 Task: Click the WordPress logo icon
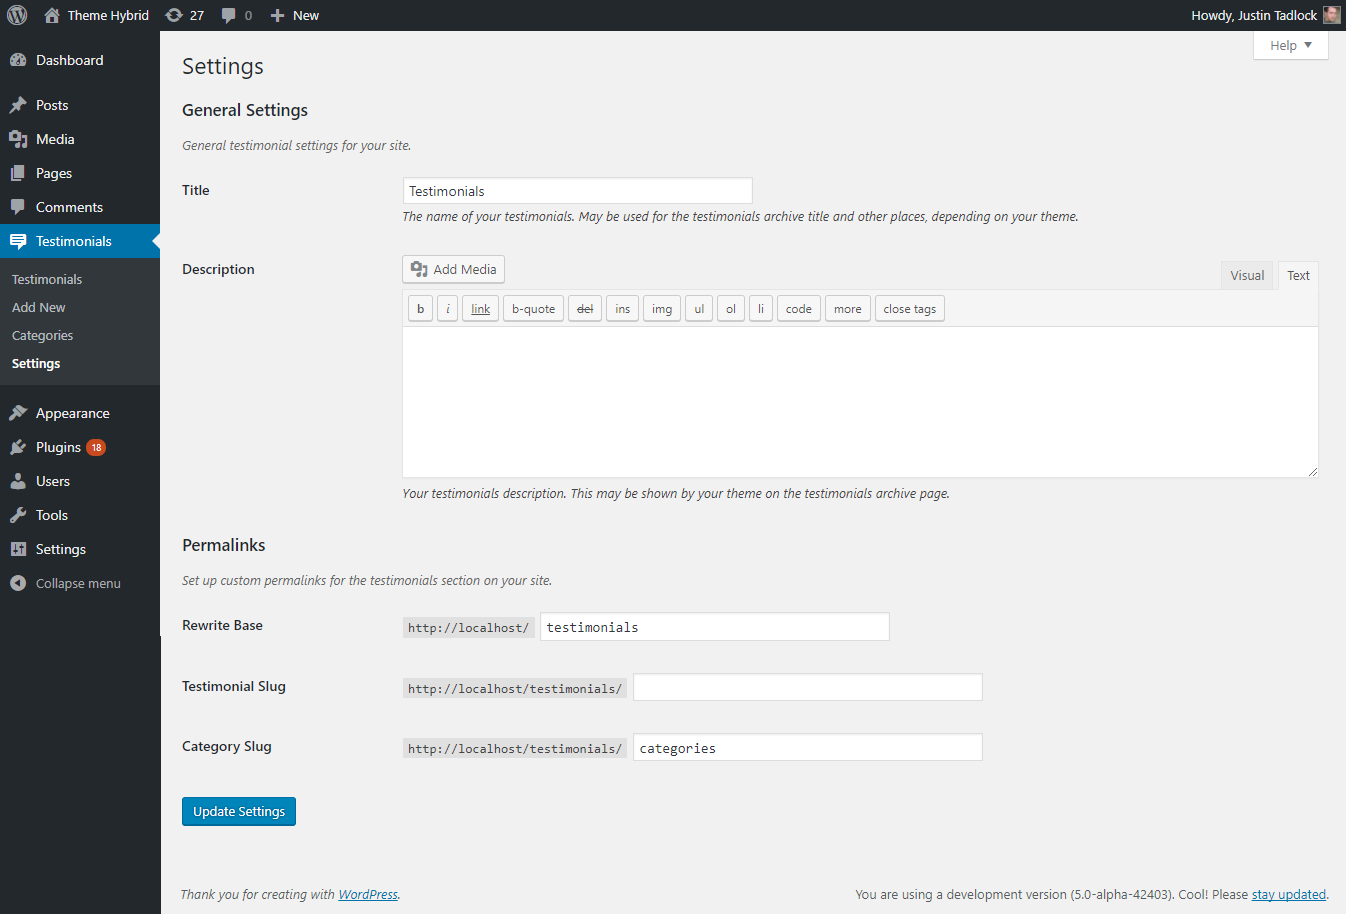click(17, 15)
